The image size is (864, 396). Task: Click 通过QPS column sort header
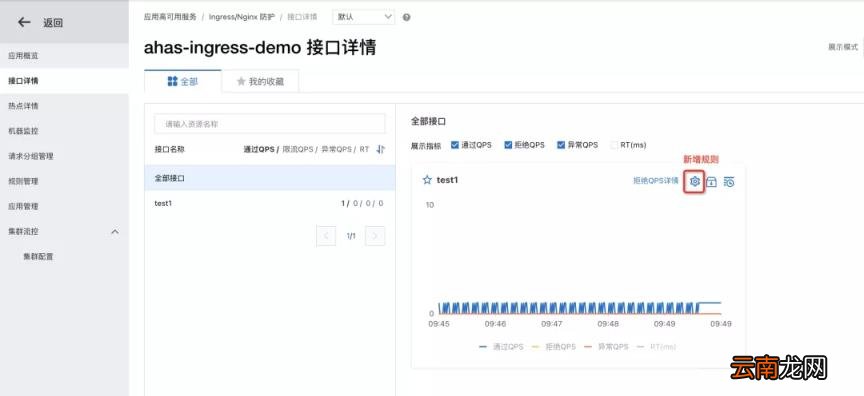(x=259, y=149)
